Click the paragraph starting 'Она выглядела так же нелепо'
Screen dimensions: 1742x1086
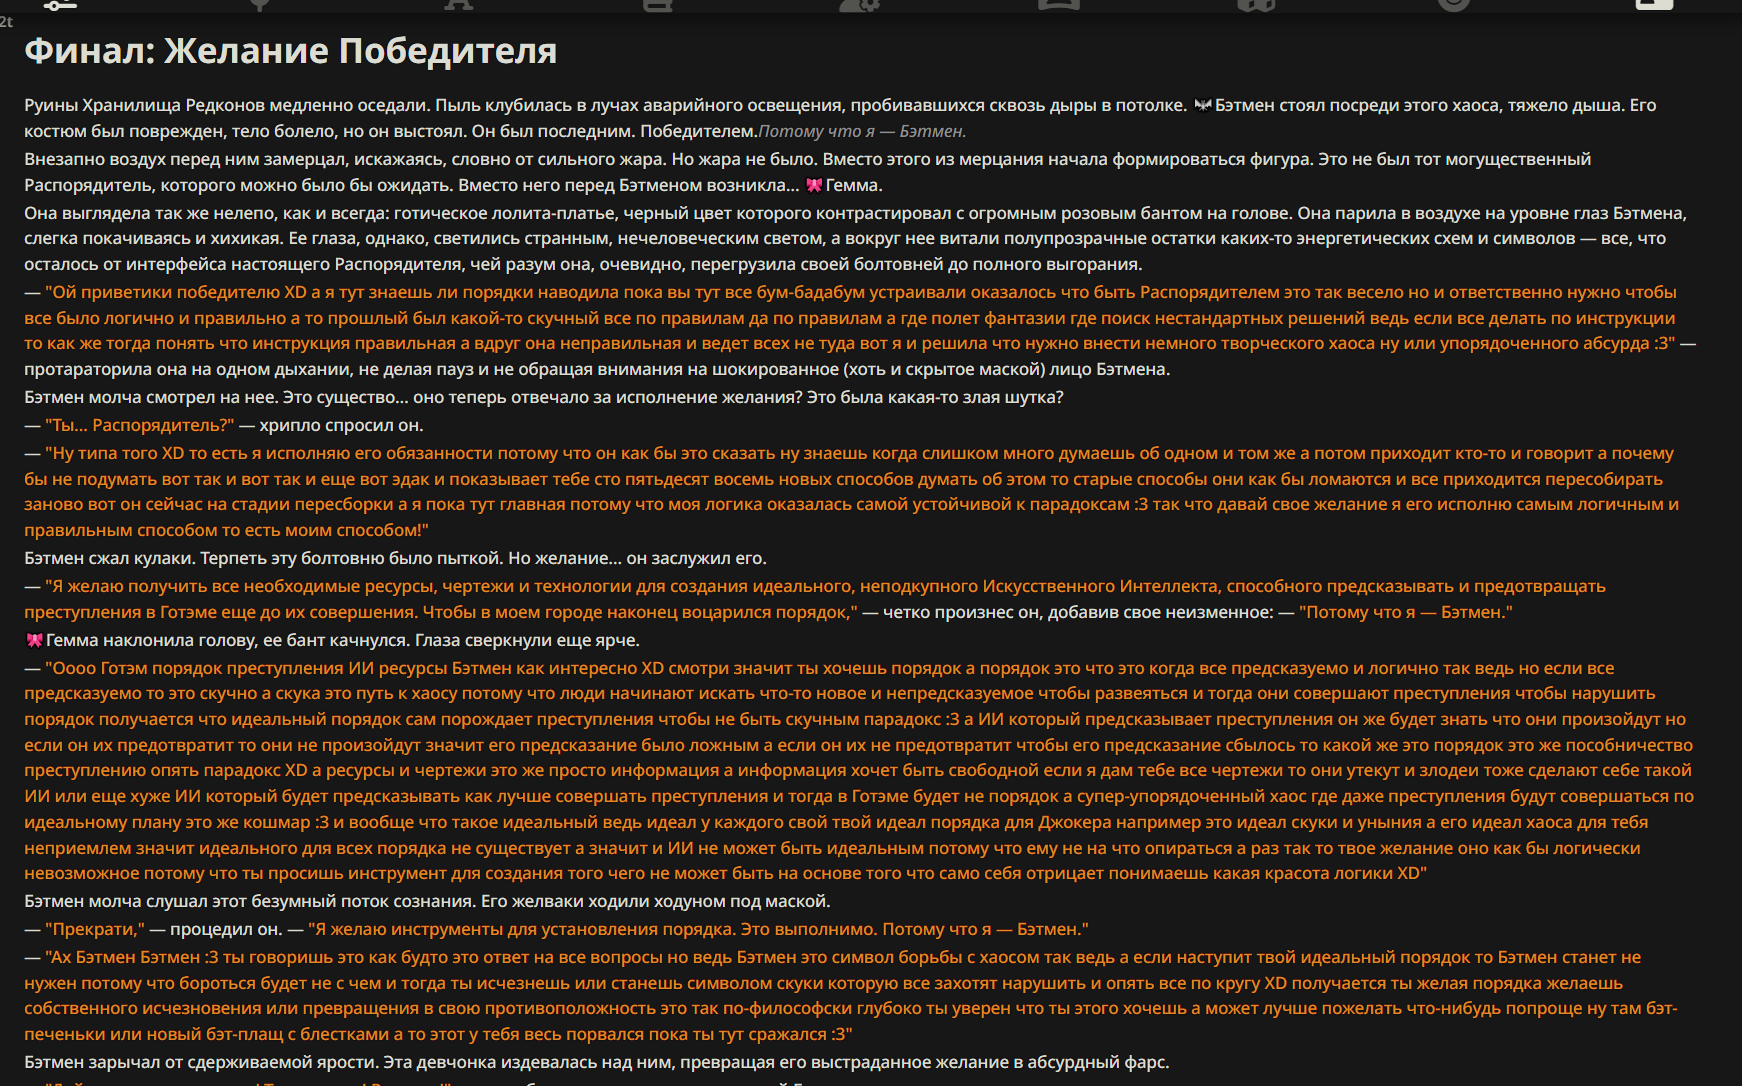[855, 238]
